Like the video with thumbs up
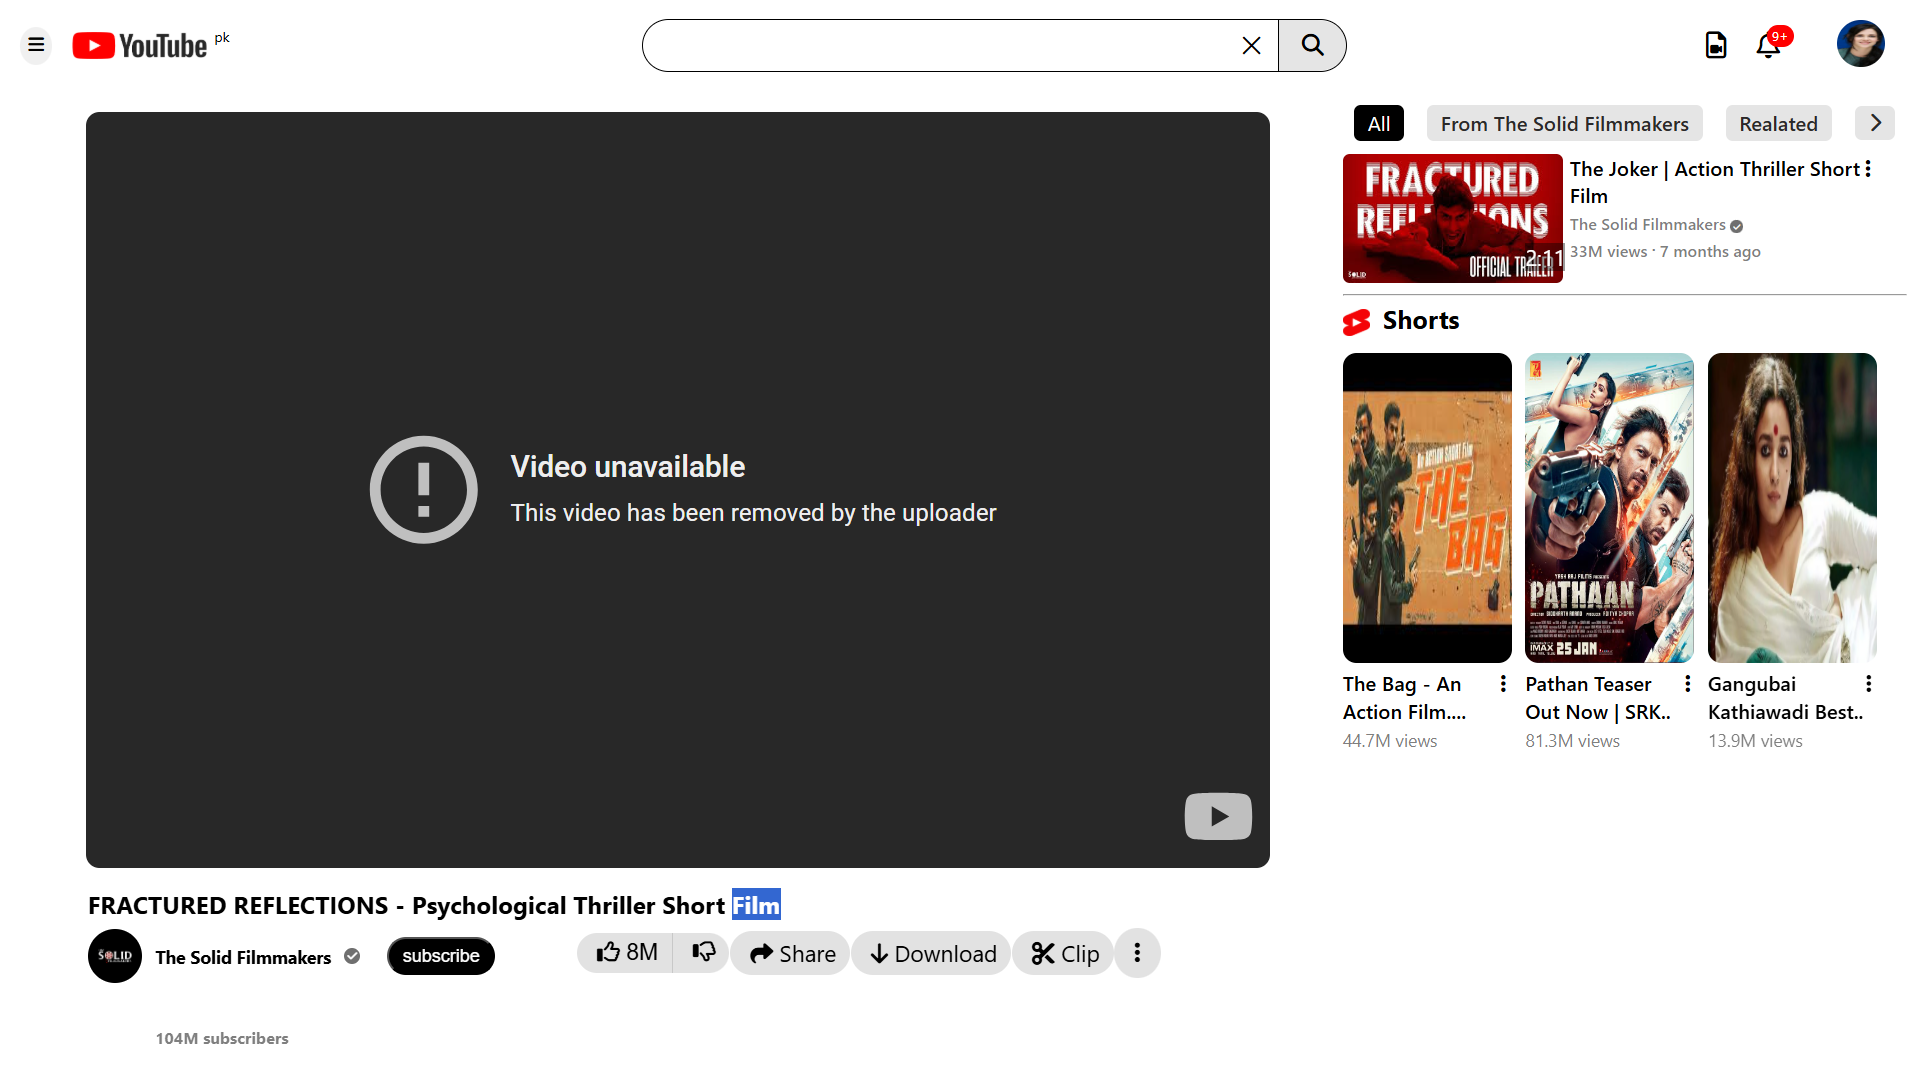Screen dimensions: 1920x1080 (x=626, y=953)
